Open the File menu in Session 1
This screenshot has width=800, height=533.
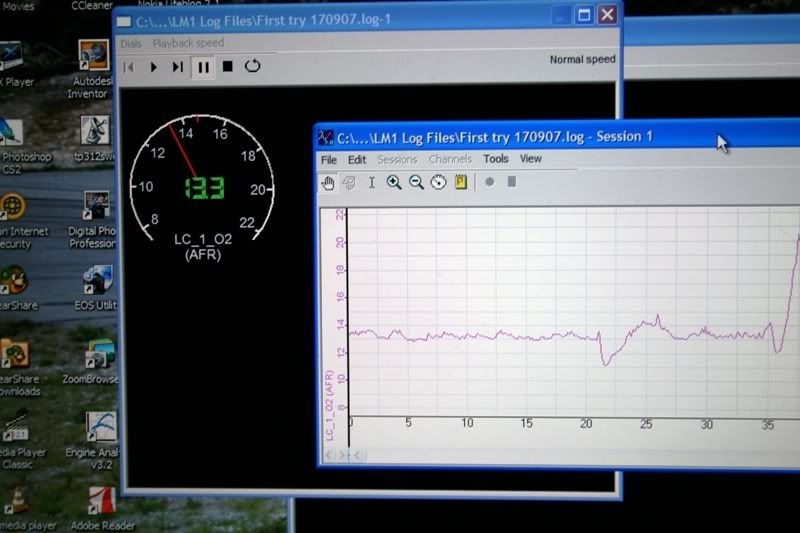329,159
